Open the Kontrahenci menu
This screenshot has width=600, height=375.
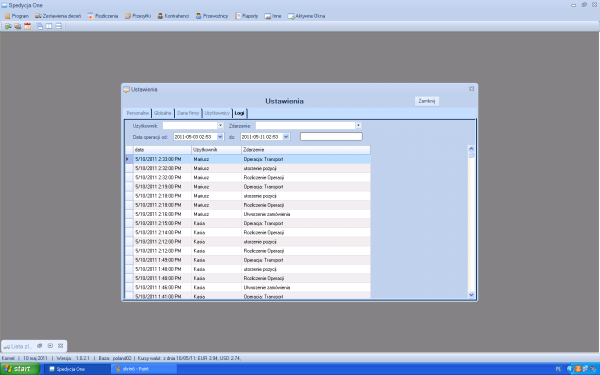173,16
